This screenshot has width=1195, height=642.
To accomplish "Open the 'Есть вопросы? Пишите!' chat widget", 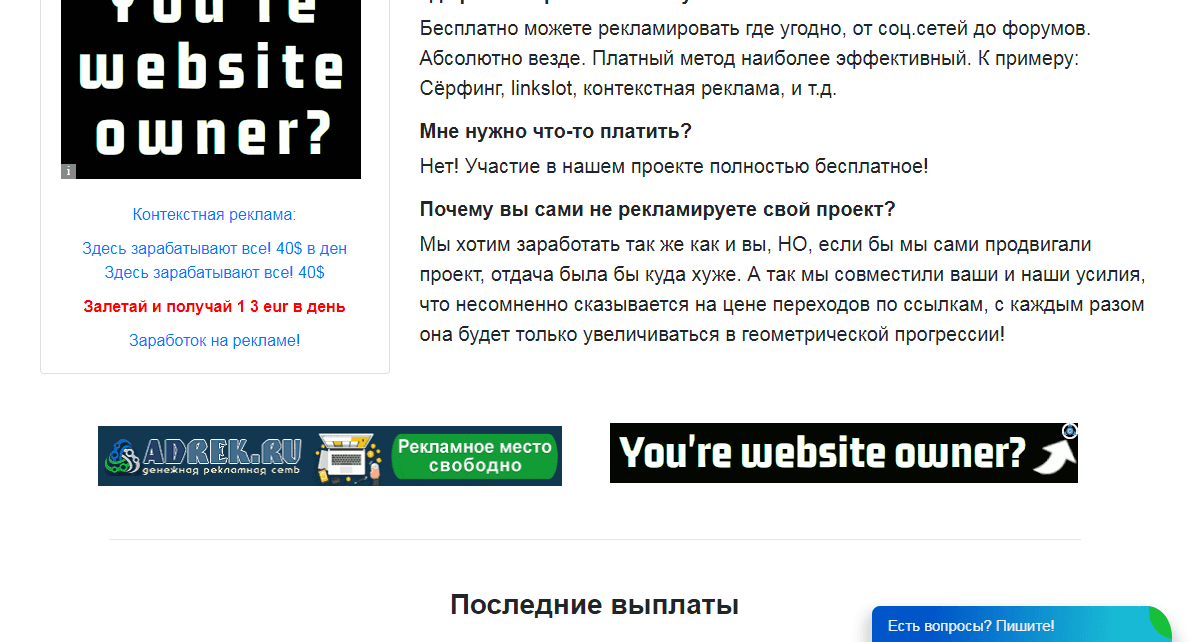I will point(970,626).
